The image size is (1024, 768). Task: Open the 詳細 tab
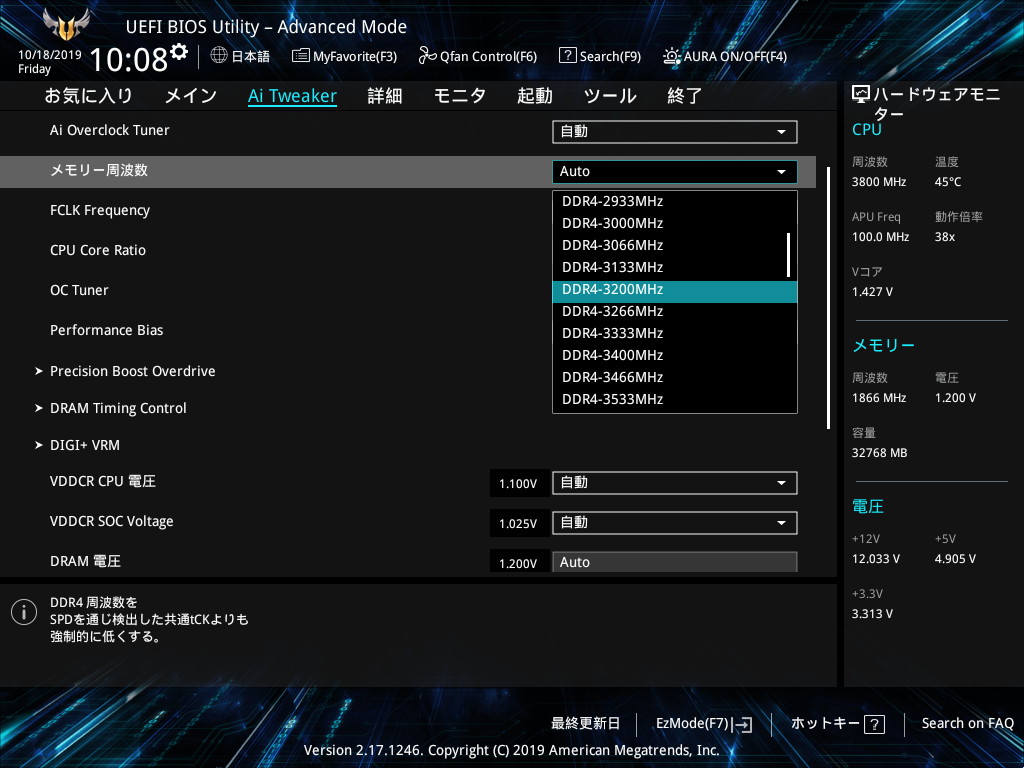[385, 96]
